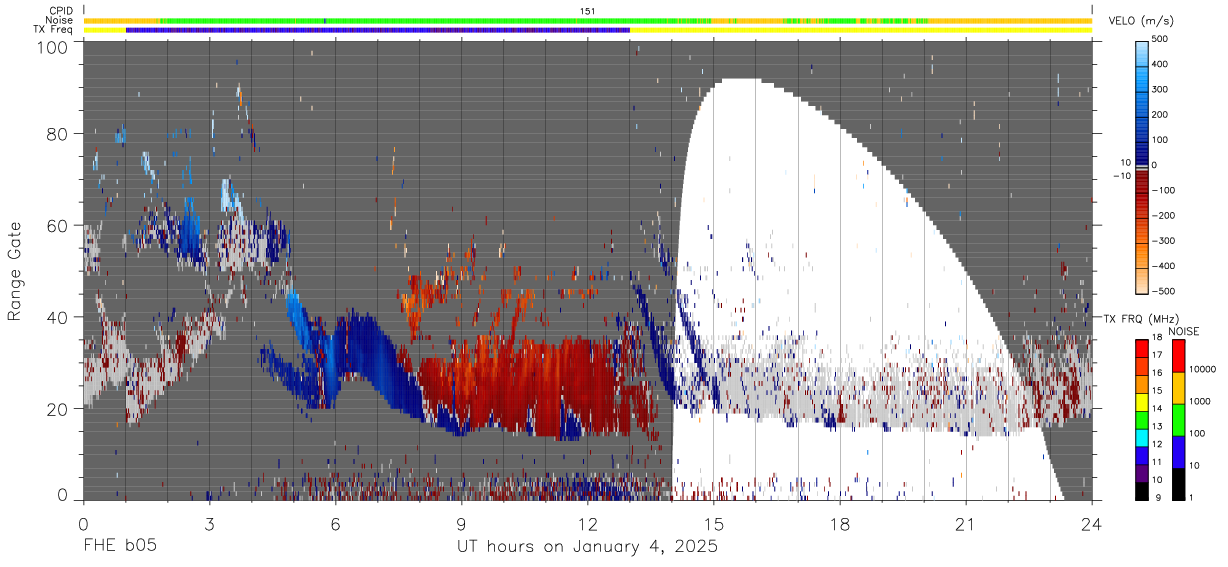This screenshot has height=567, width=1228.
Task: Click the -10 threshold label beside velocity colorbar
Action: click(1121, 176)
